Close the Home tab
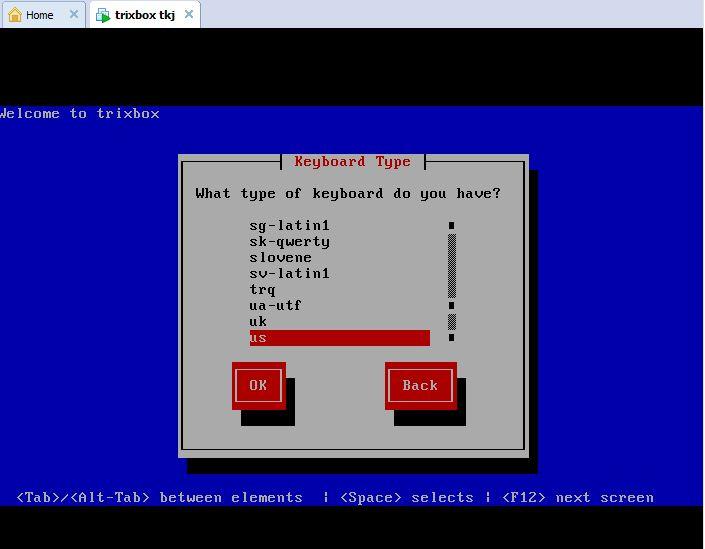Viewport: 705px width, 549px height. (x=74, y=14)
